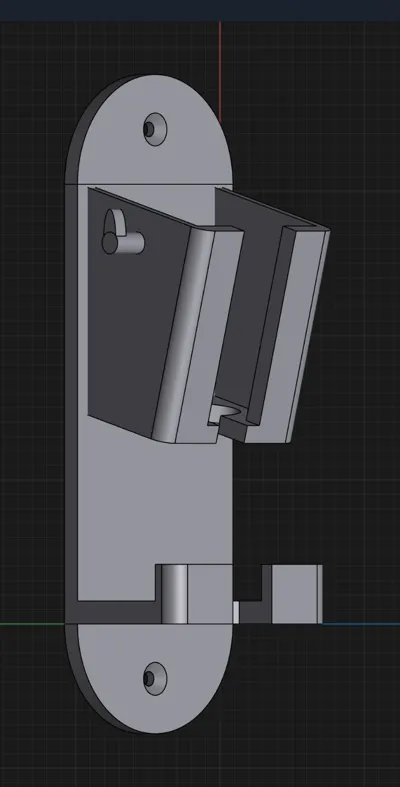Select the rounded bottom cap of backplate
Viewport: 400px width, 787px height.
click(x=149, y=678)
